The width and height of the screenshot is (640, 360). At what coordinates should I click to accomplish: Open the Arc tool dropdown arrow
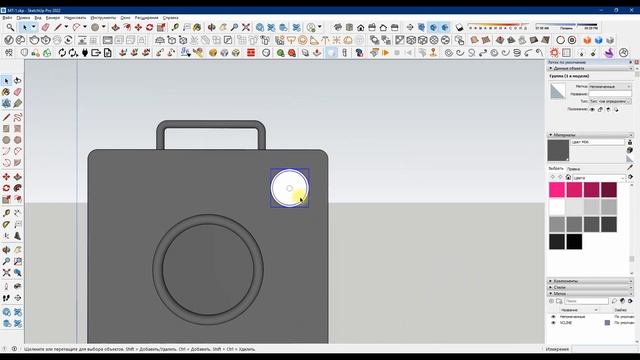(85, 27)
